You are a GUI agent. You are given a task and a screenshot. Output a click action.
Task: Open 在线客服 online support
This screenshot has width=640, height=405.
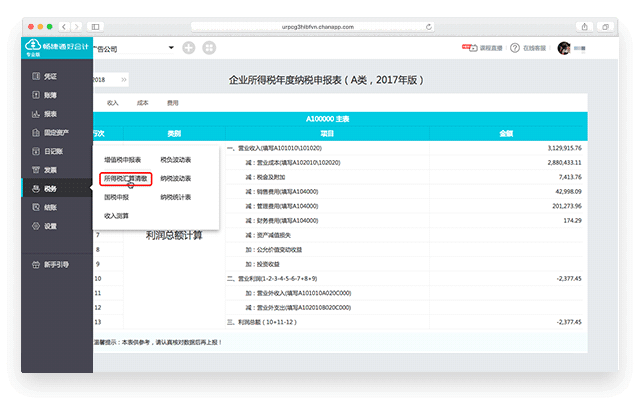(x=529, y=47)
